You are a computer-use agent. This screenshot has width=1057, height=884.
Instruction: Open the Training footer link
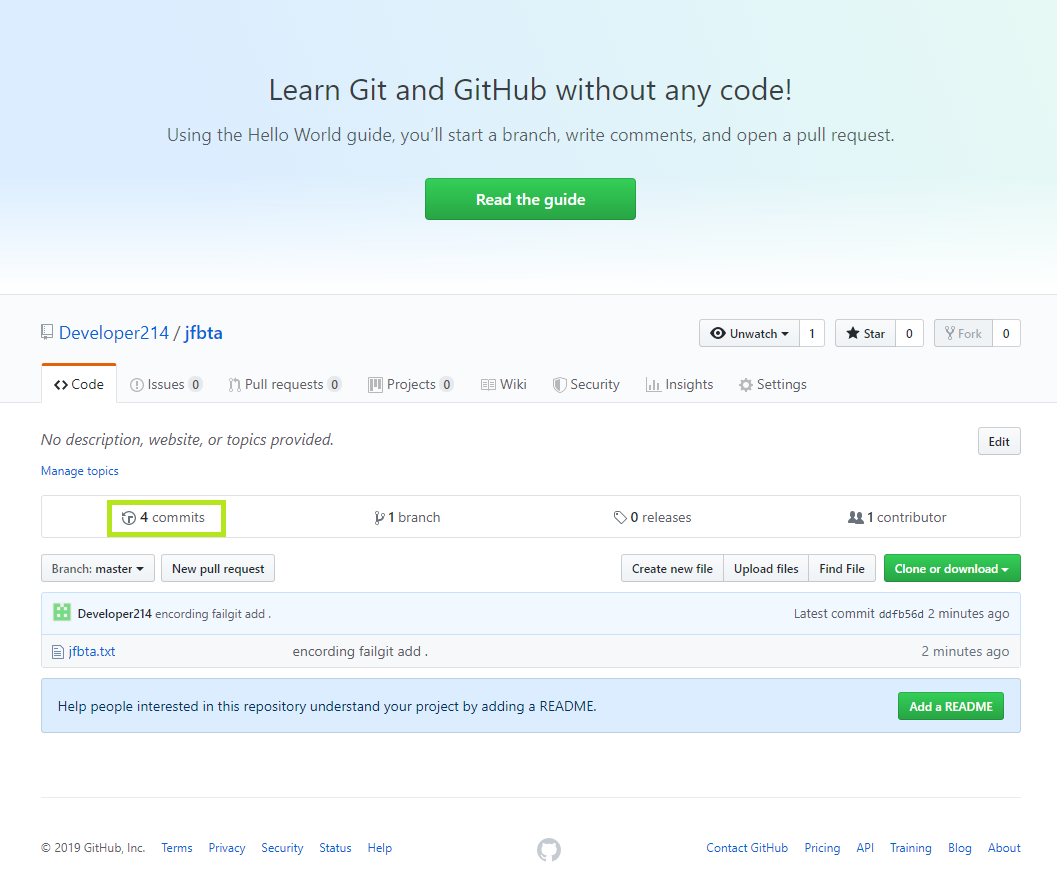tap(910, 848)
